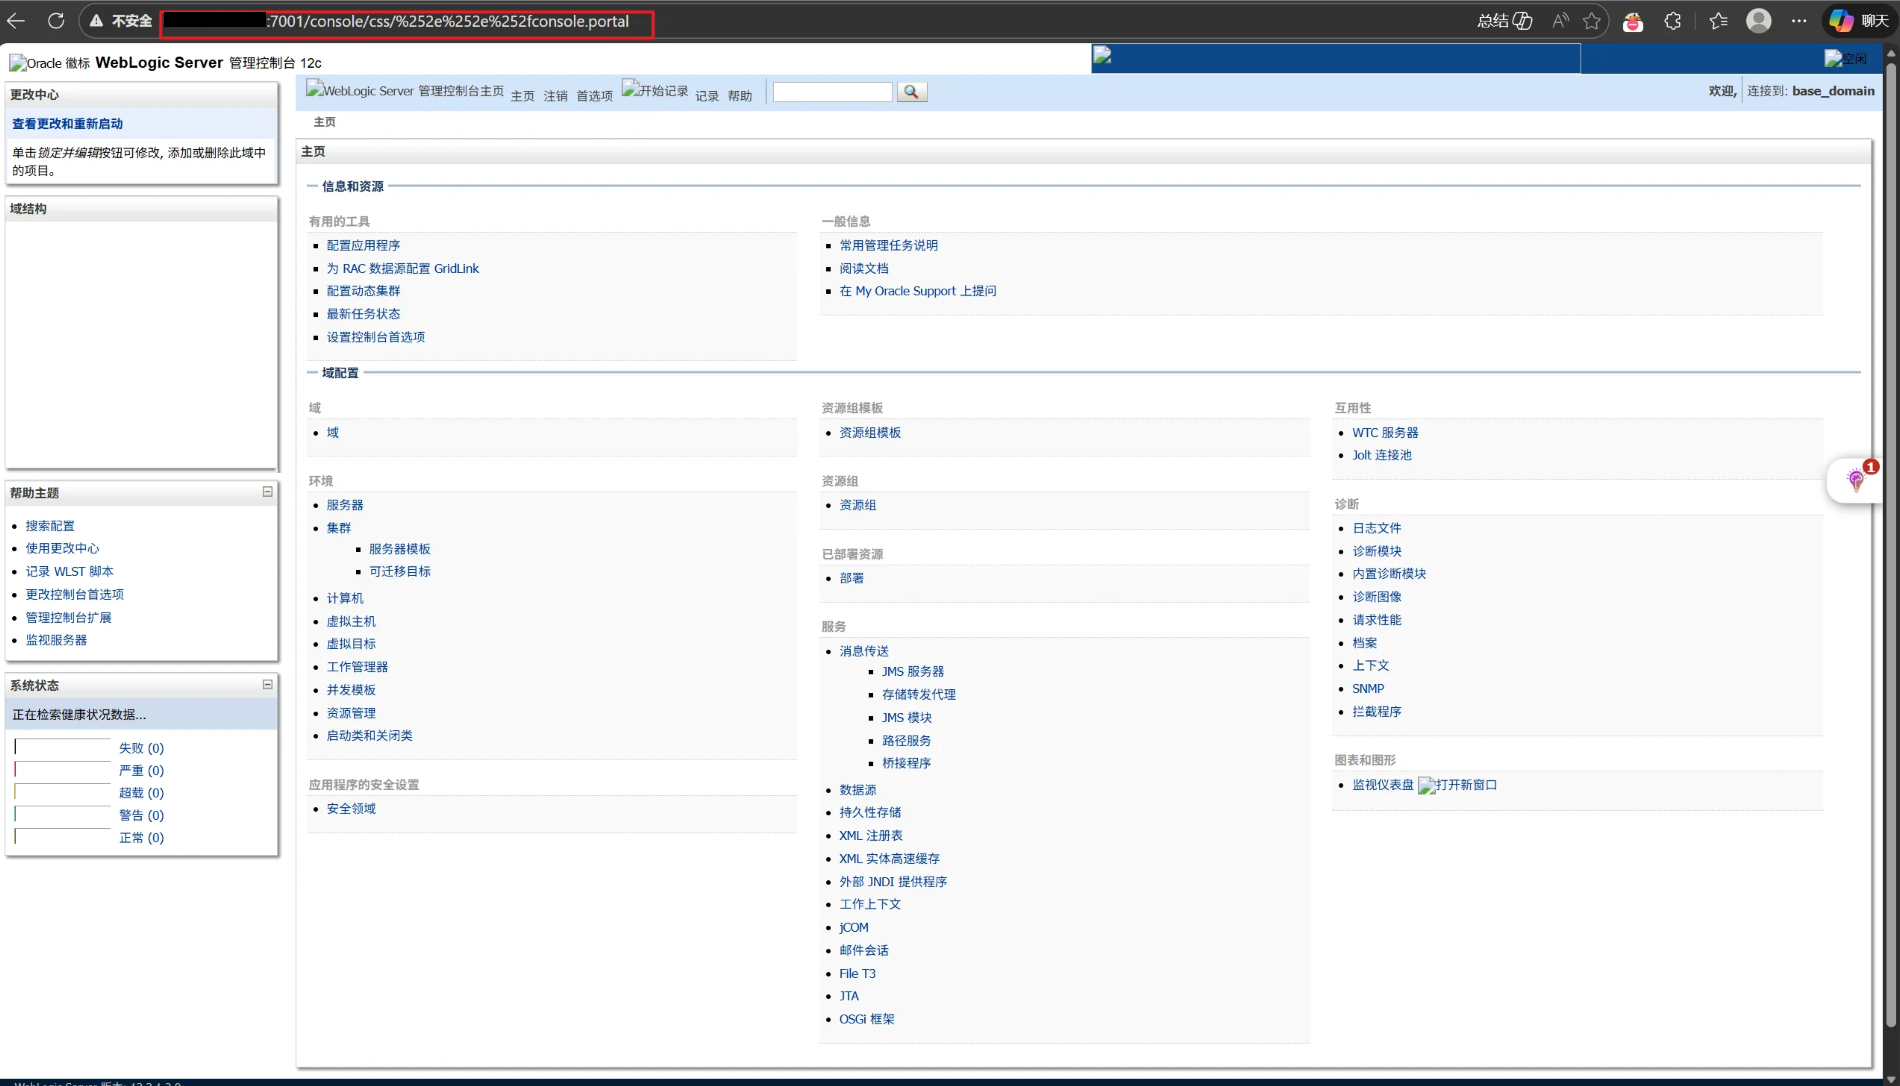Viewport: 1900px width, 1086px height.
Task: Click the 失败 (0) status link
Action: 141,748
